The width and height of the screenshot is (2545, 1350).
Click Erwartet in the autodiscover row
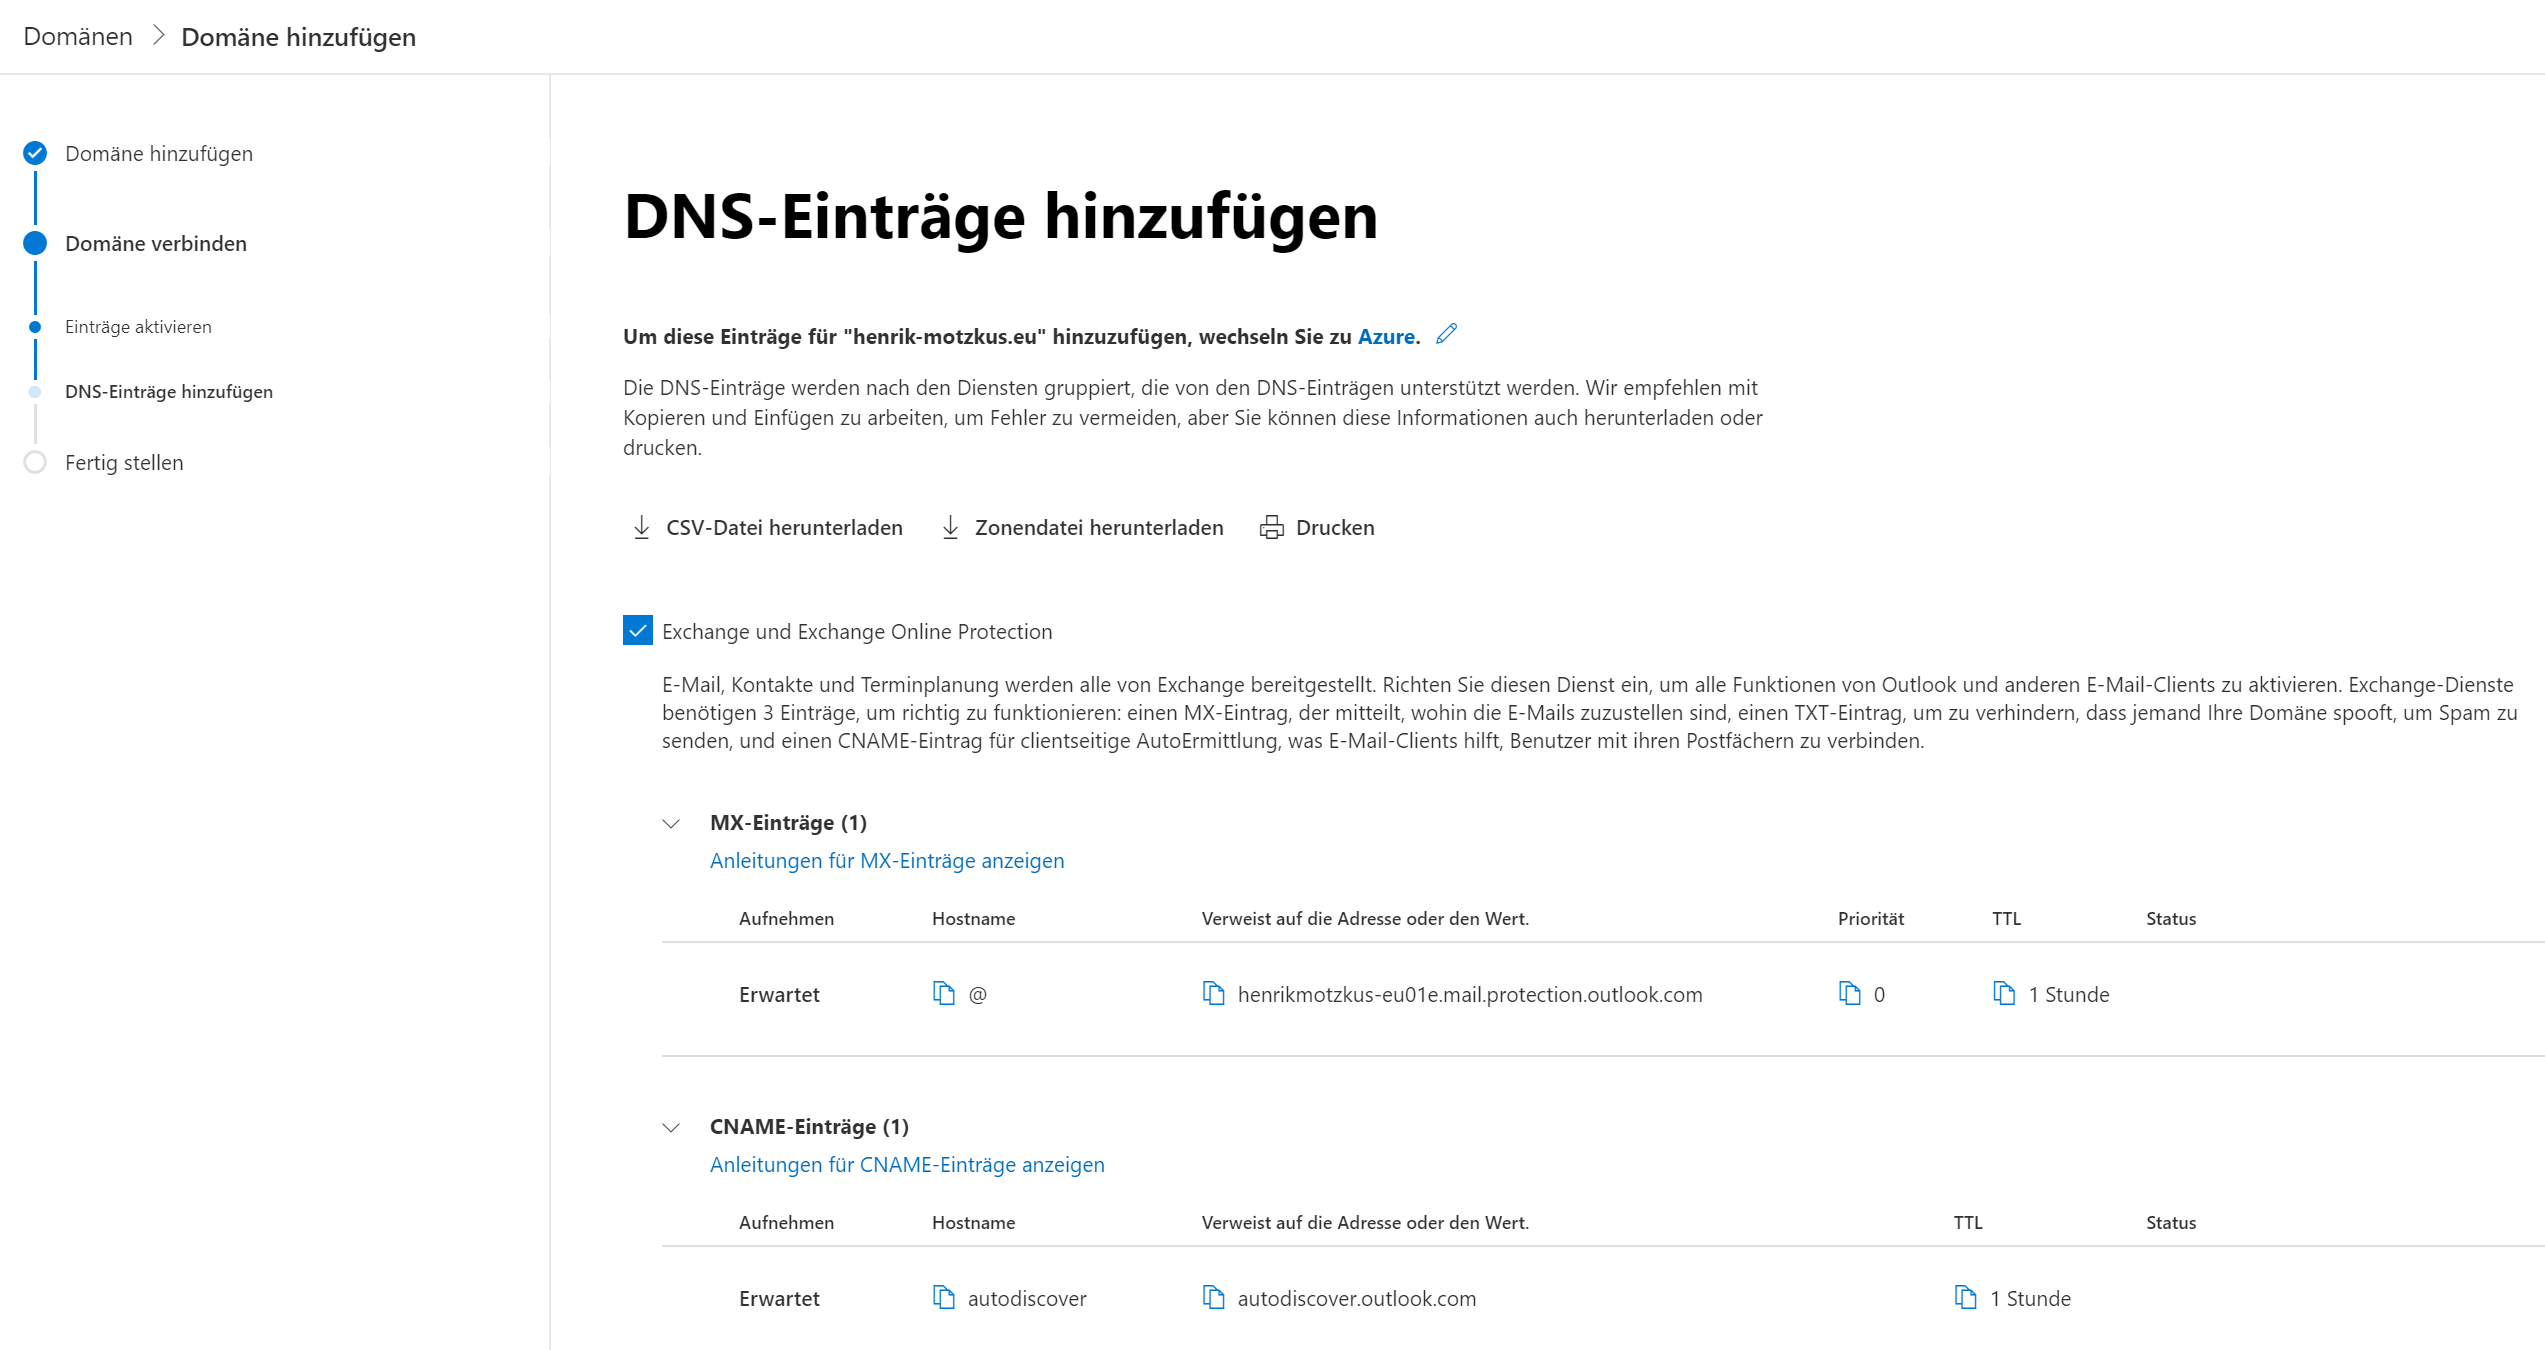(779, 1298)
